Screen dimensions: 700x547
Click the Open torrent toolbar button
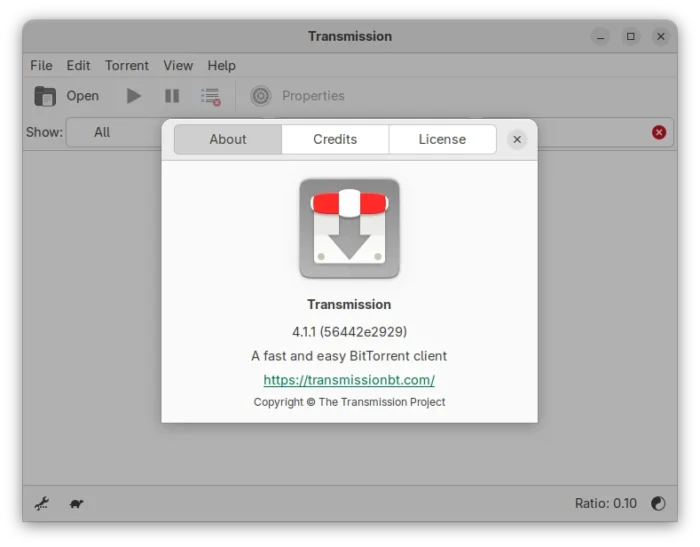[x=66, y=96]
